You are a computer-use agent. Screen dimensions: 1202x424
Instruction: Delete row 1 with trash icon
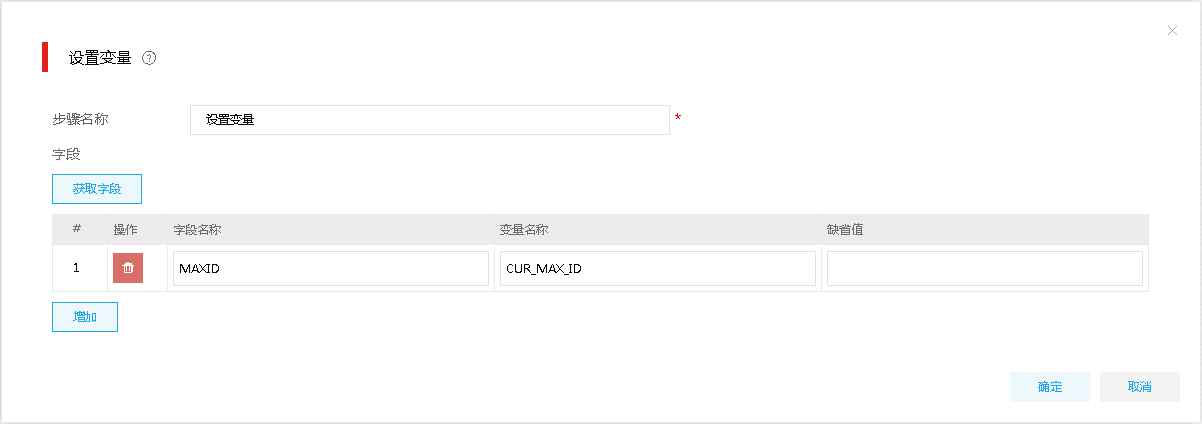(128, 268)
